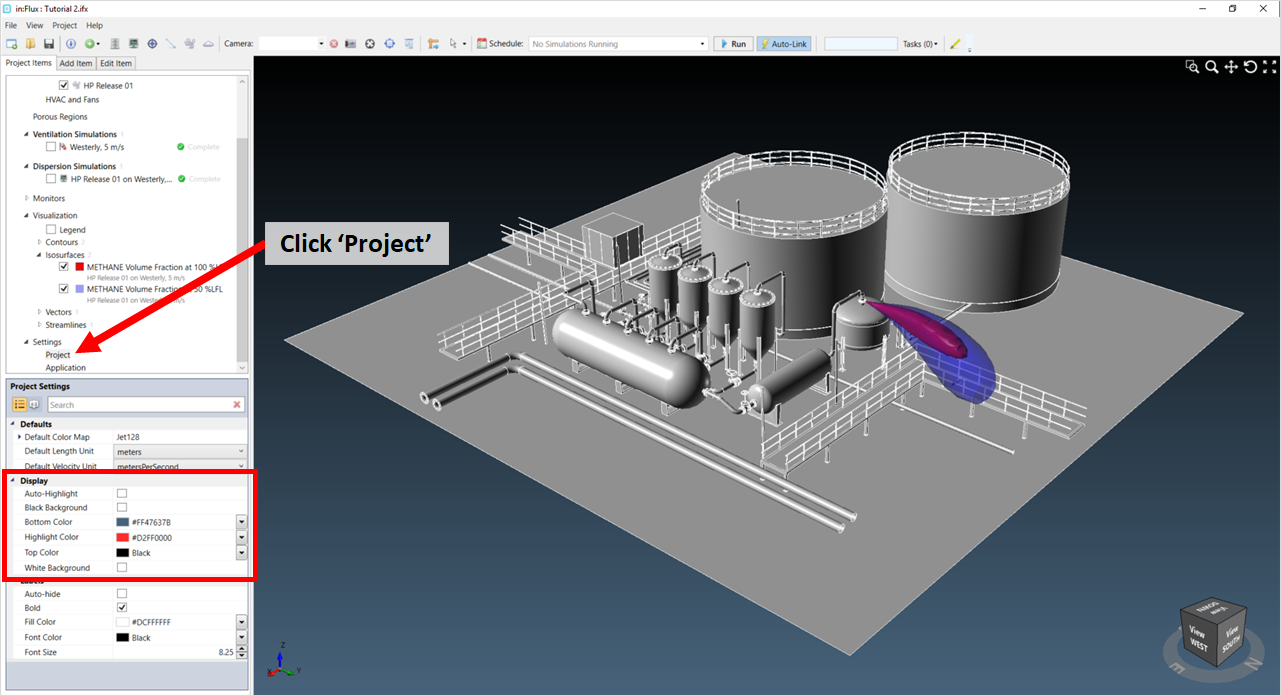Click the Pan tool in the viewport toolbar
The height and width of the screenshot is (696, 1281).
(1231, 66)
